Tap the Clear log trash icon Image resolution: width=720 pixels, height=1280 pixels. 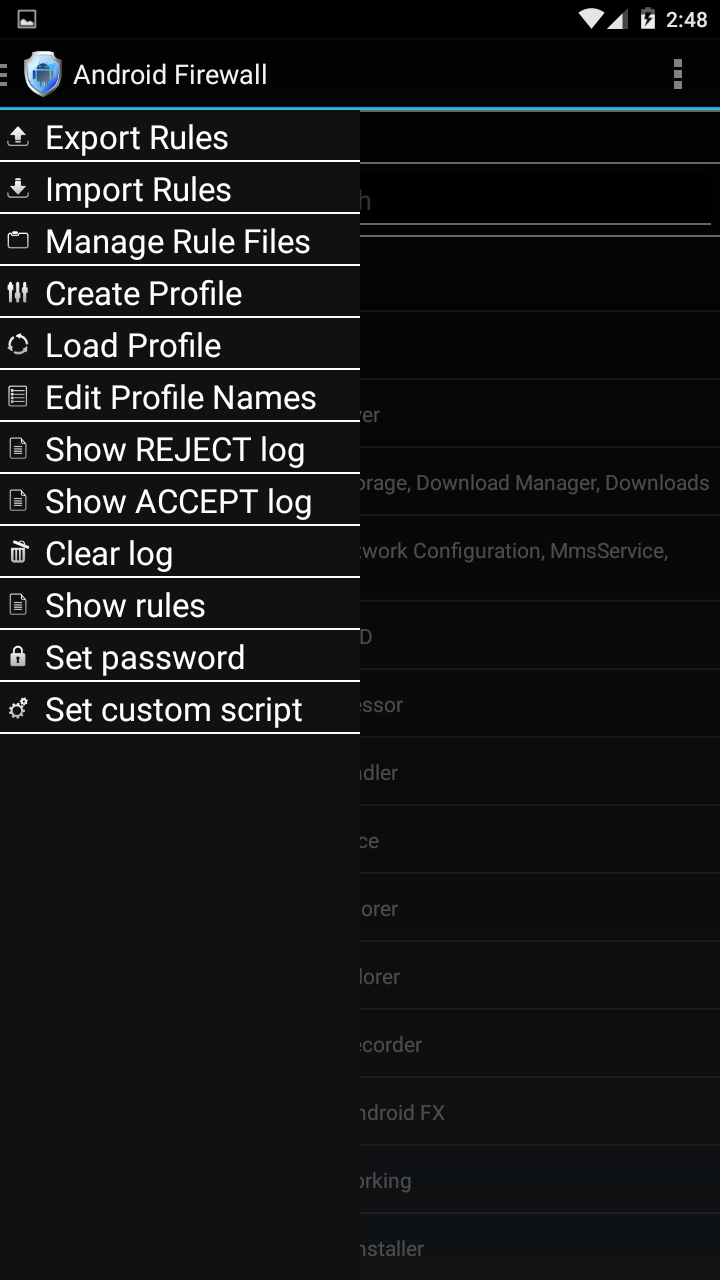[x=18, y=553]
